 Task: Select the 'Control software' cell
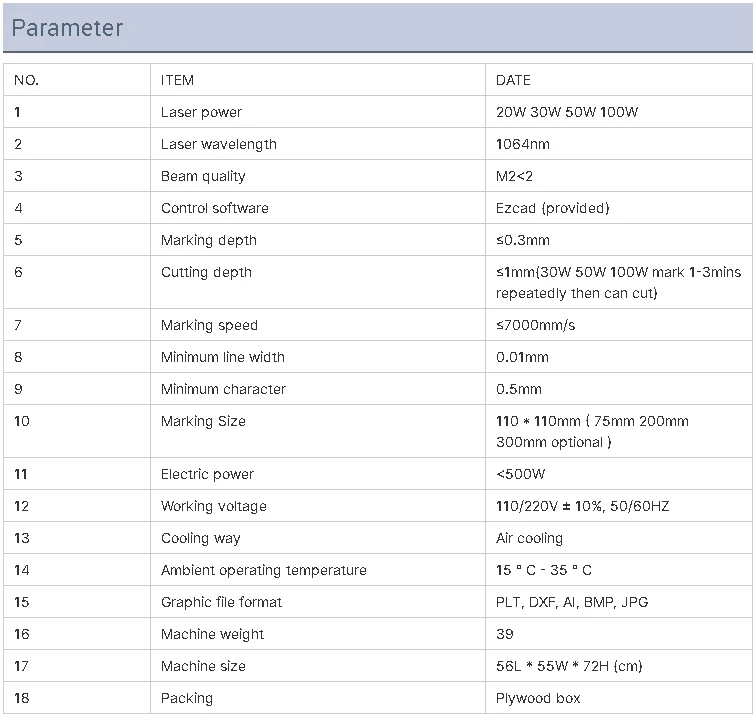[x=215, y=208]
